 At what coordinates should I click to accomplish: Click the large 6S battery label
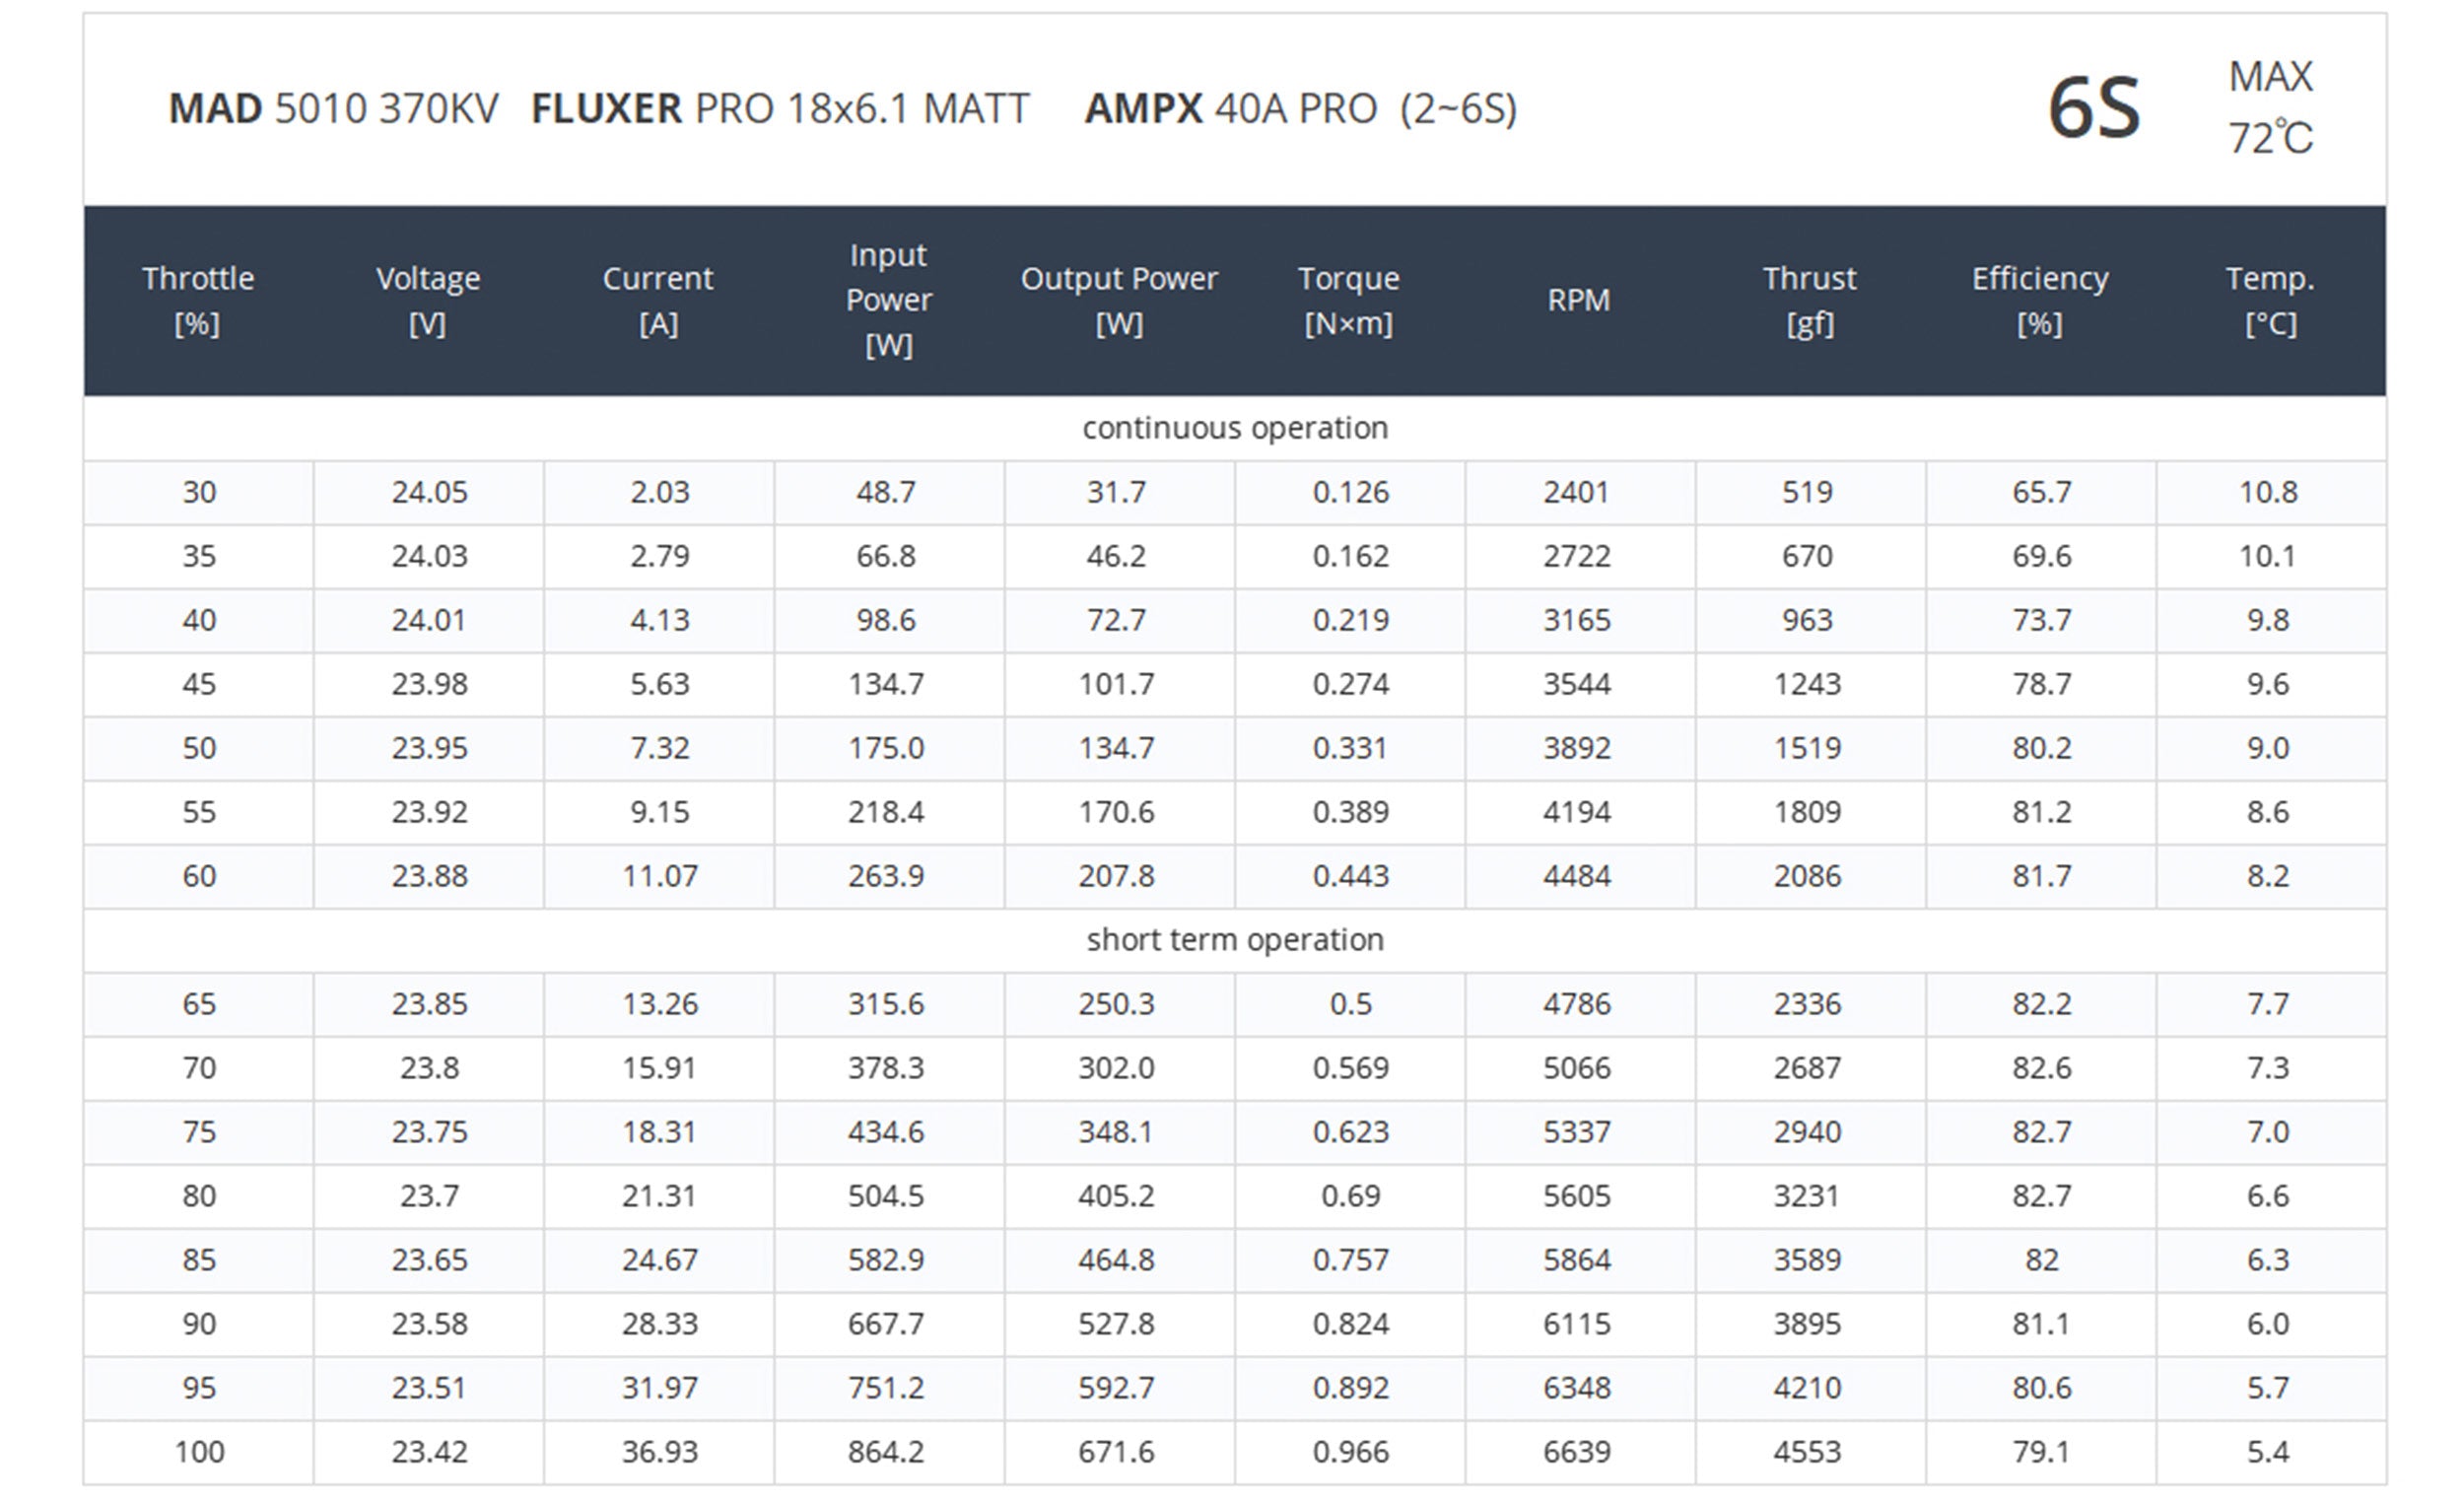click(x=2094, y=108)
